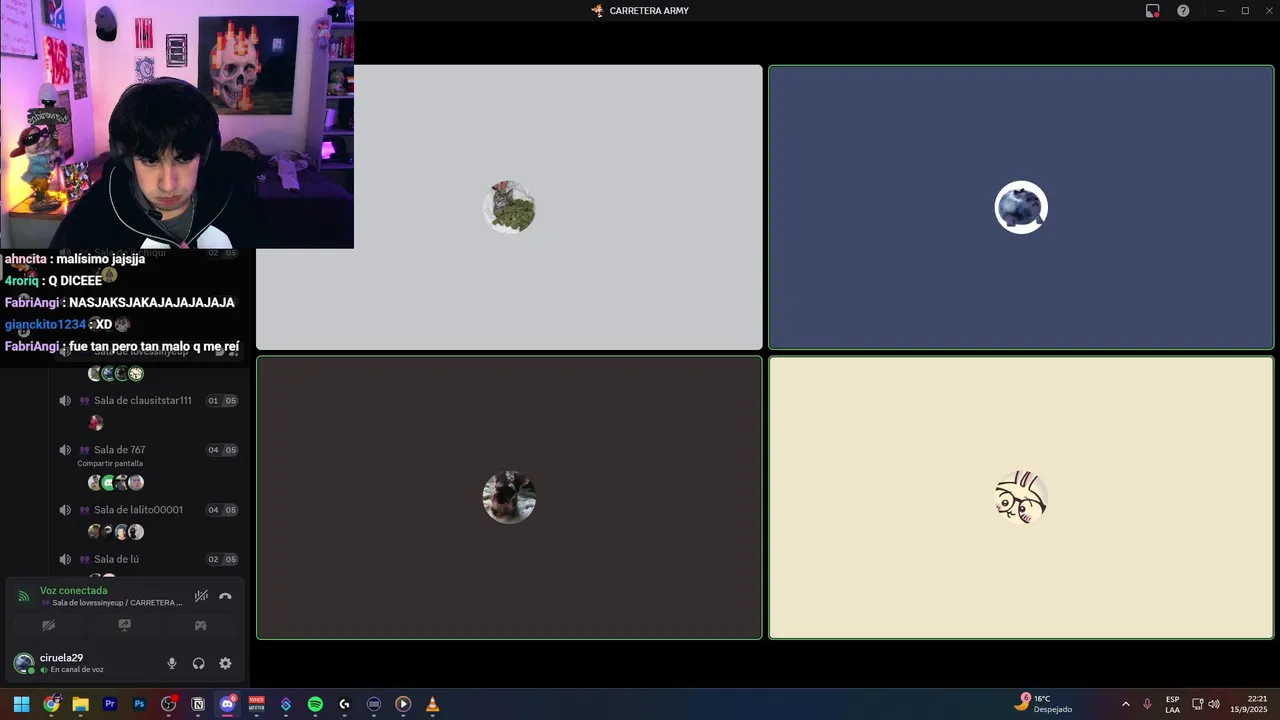This screenshot has height=720, width=1280.
Task: Click the ahncita chat message
Action: pos(75,259)
